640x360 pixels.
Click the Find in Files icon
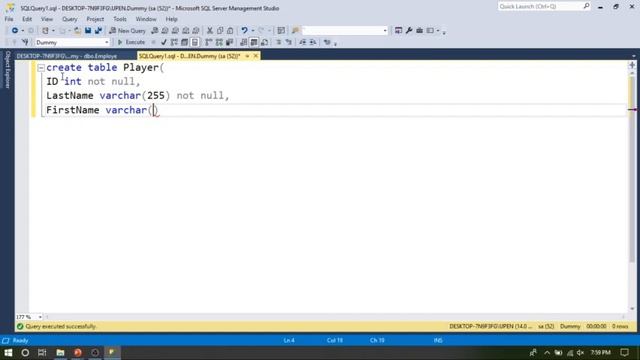tap(296, 31)
